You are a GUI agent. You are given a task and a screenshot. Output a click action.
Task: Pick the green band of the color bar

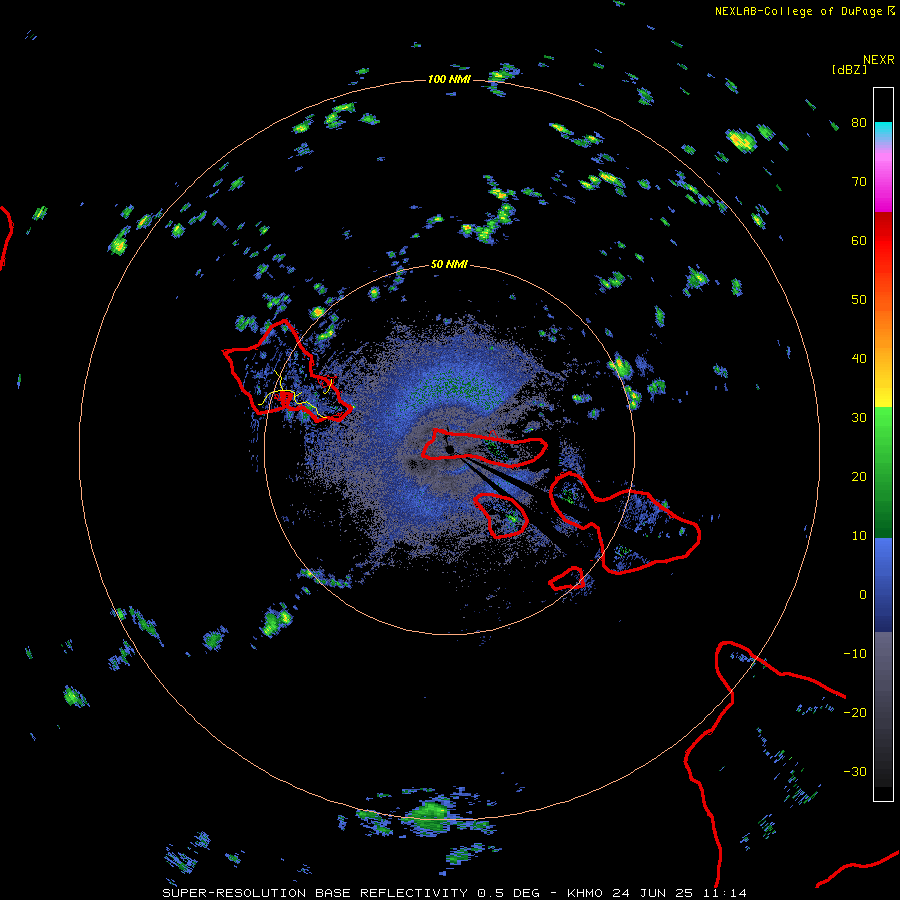883,472
